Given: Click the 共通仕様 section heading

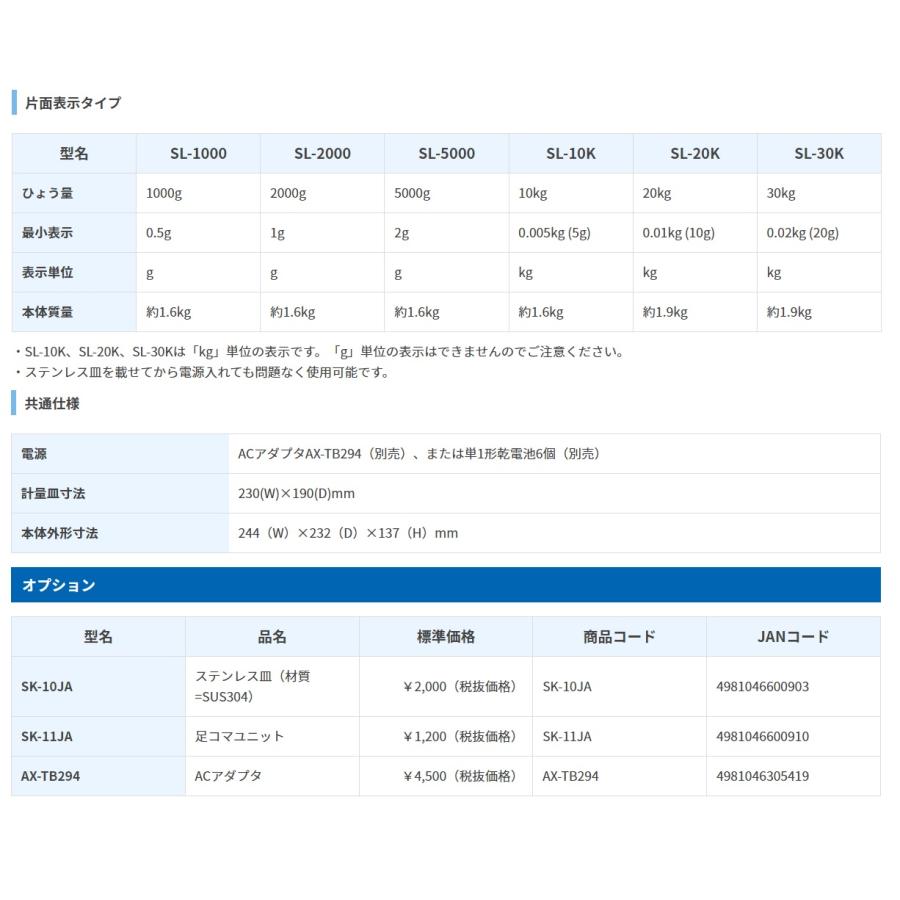Looking at the screenshot, I should click(52, 404).
